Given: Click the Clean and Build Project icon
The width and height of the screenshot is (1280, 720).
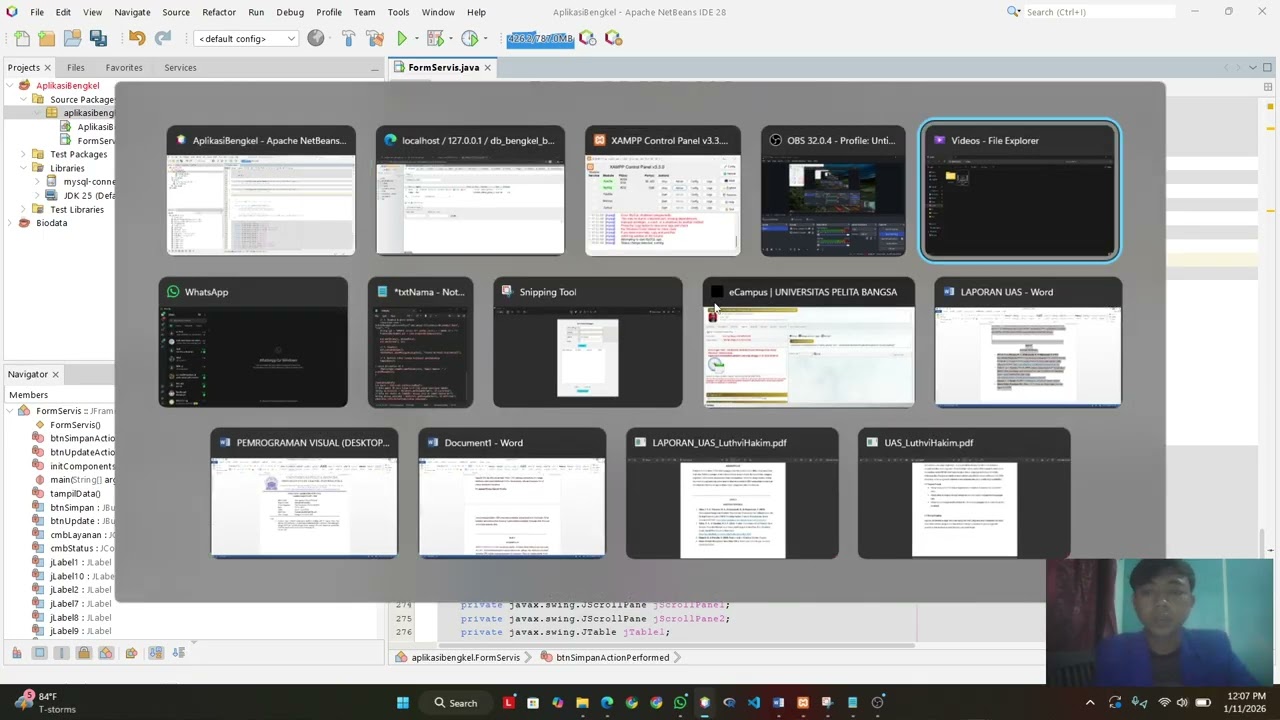Looking at the screenshot, I should pyautogui.click(x=375, y=38).
